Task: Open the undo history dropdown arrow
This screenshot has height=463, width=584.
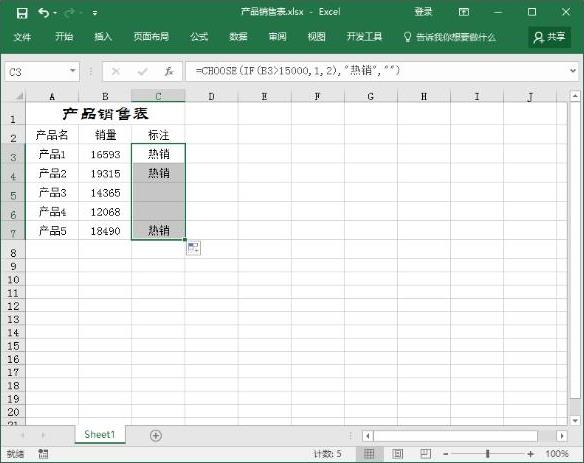Action: pos(55,13)
